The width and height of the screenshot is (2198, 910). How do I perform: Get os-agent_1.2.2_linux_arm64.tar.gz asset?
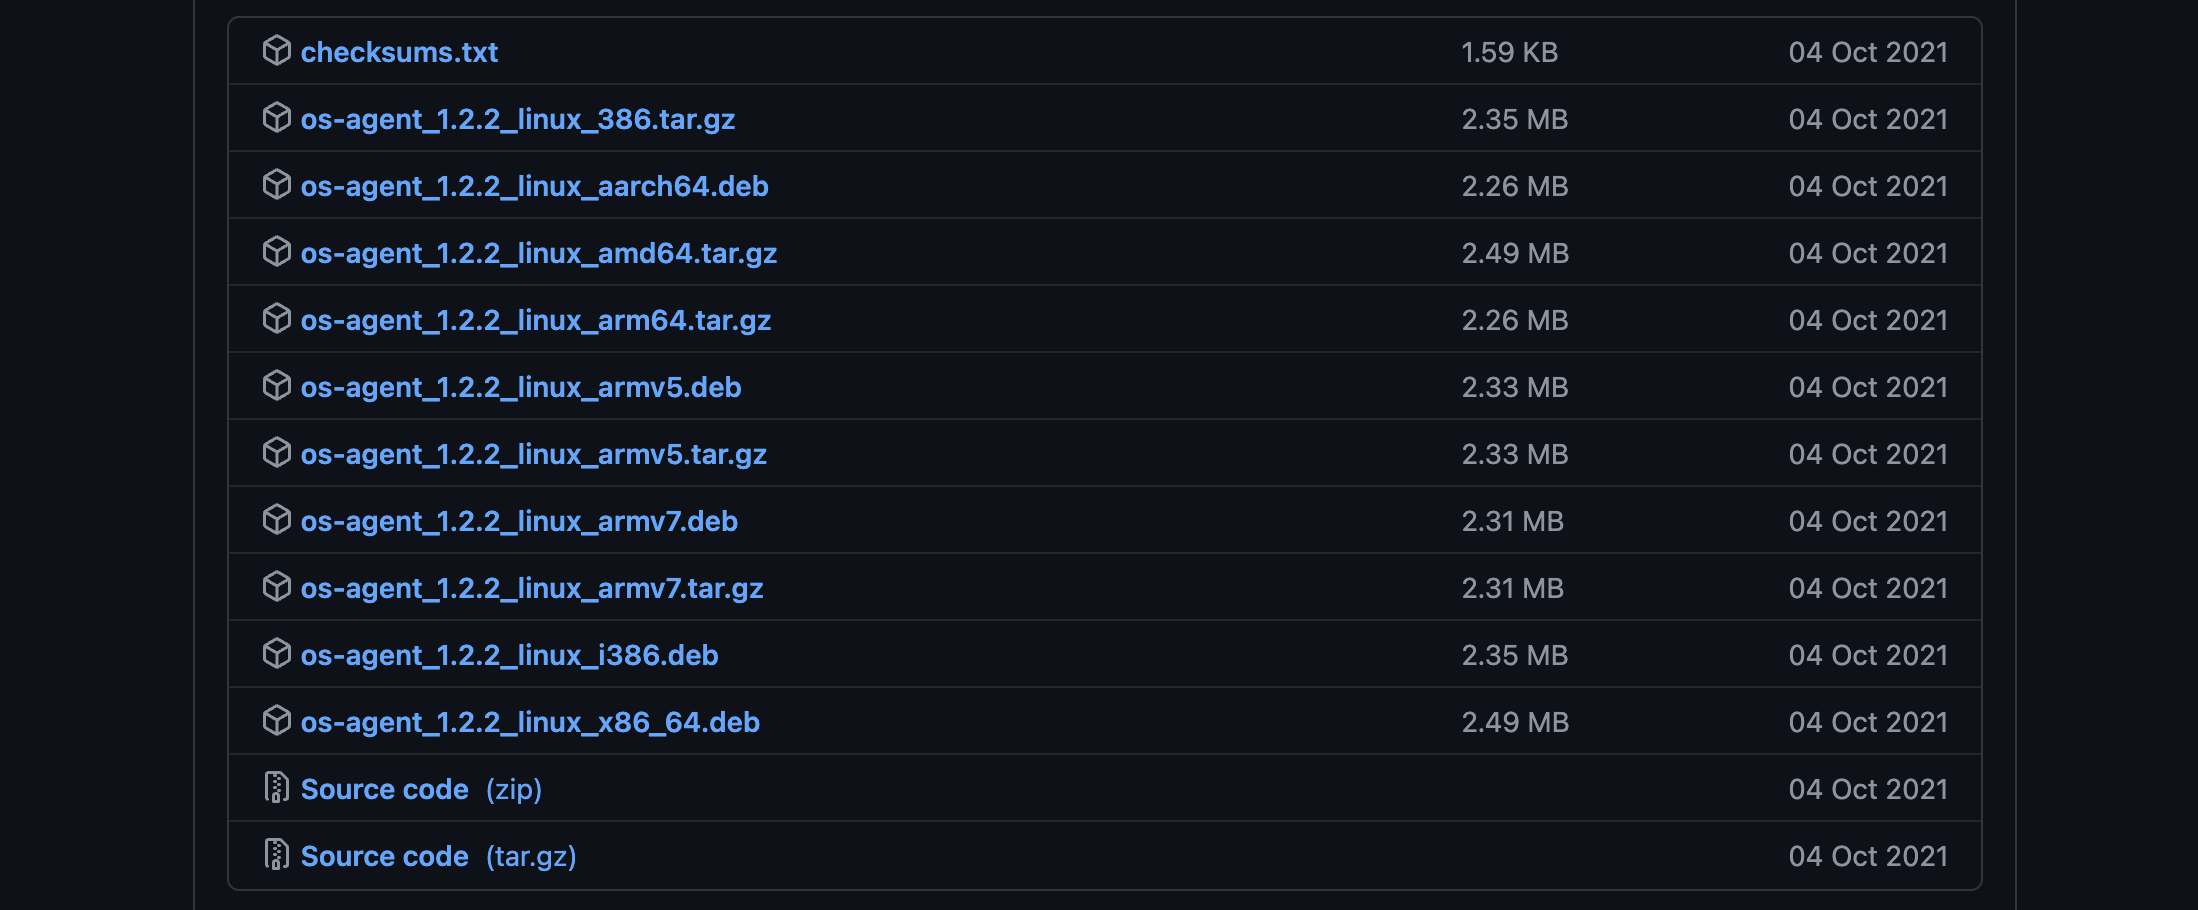coord(535,320)
